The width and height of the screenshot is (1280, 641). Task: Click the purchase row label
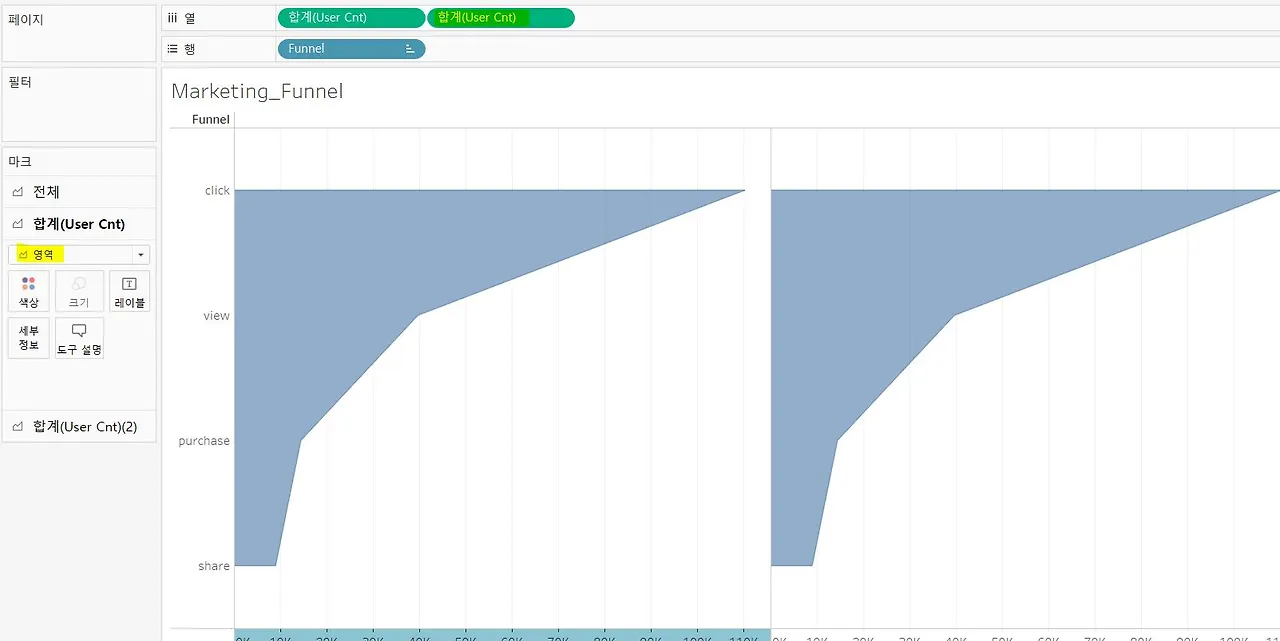pyautogui.click(x=204, y=441)
